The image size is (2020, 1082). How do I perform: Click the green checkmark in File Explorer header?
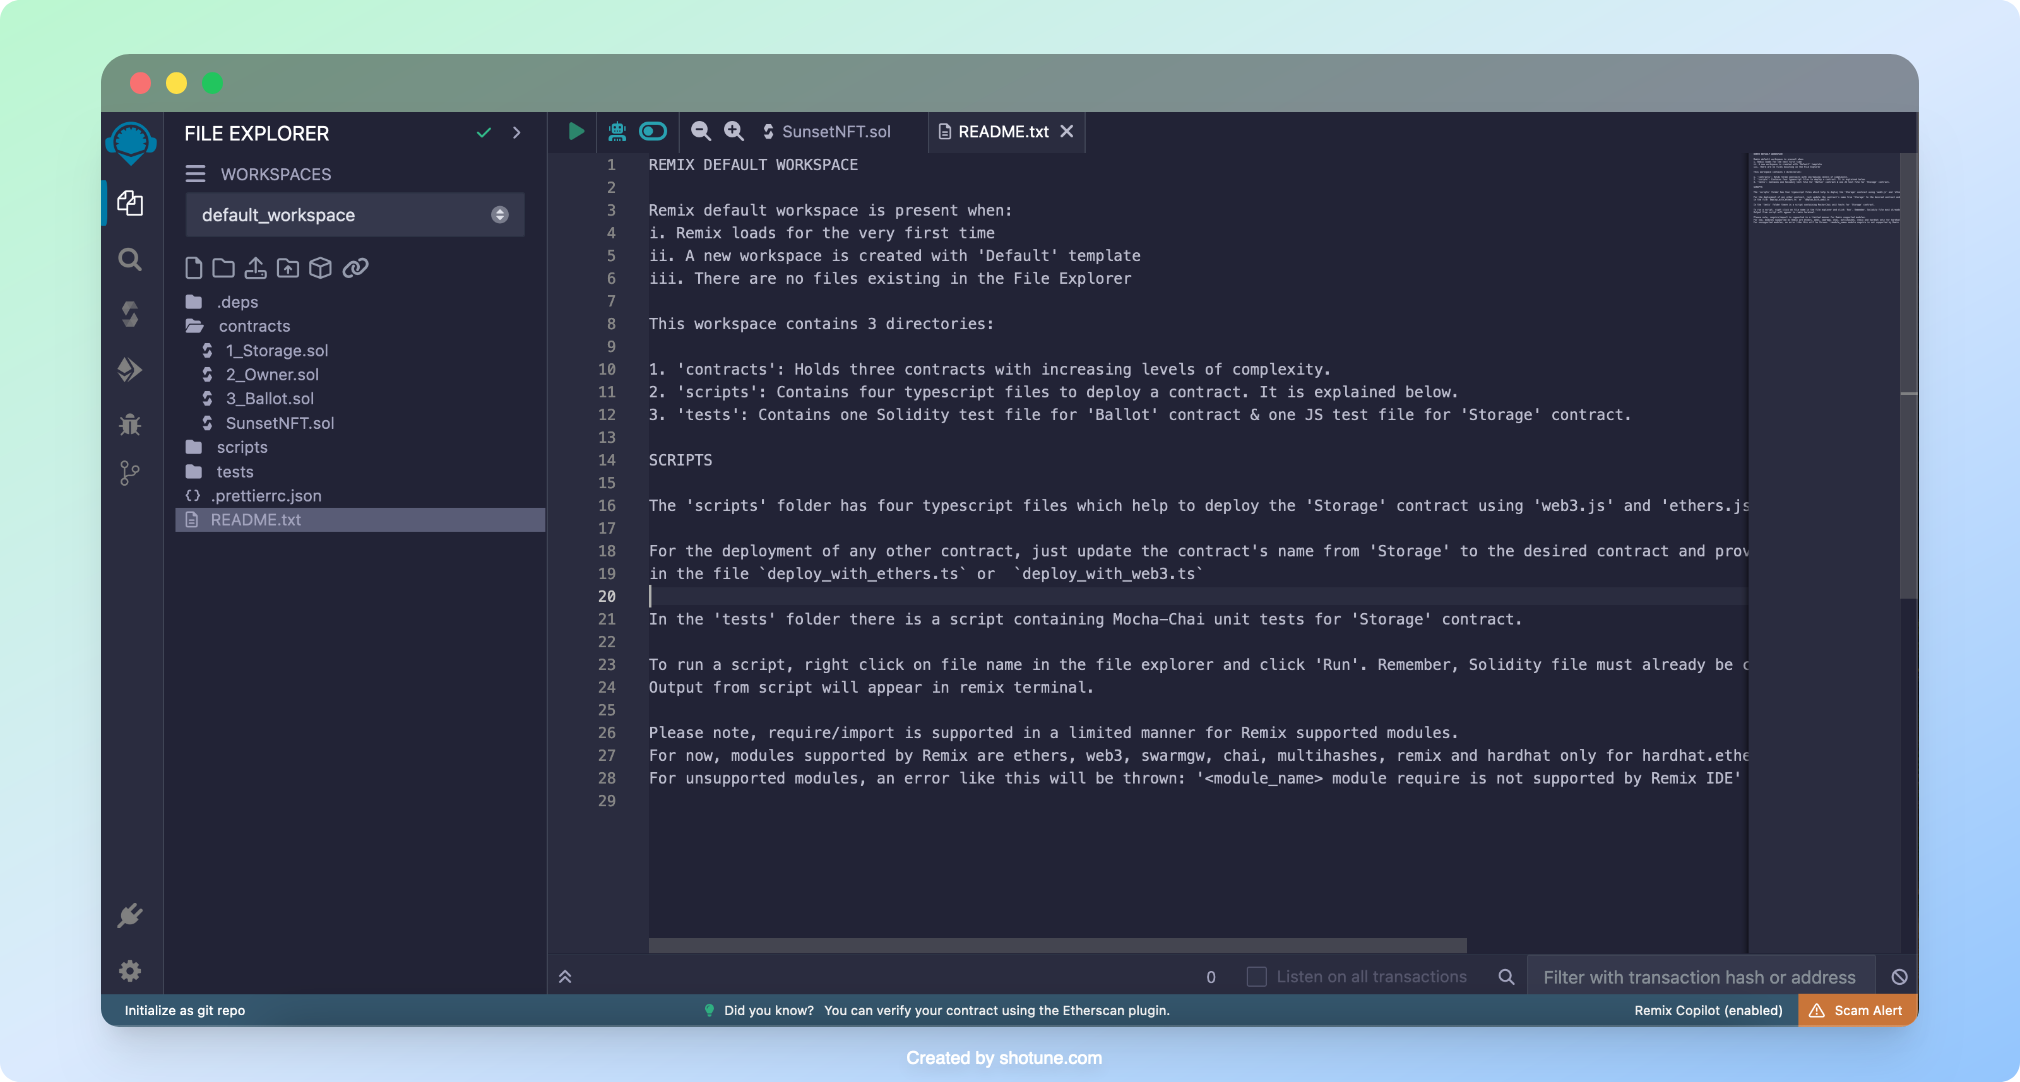[484, 132]
